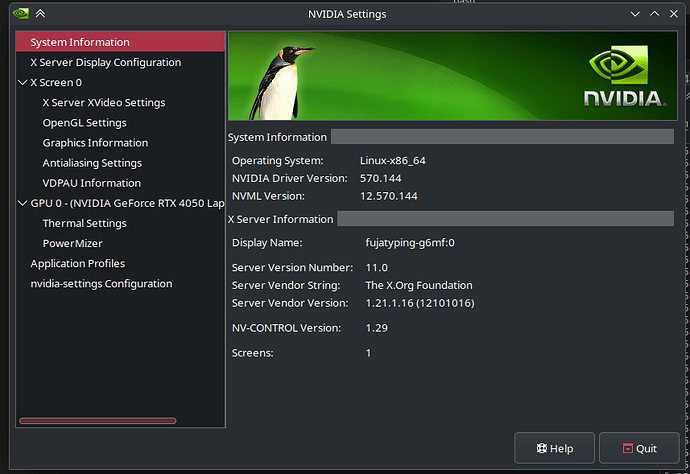The height and width of the screenshot is (474, 690).
Task: Click The X.Org Foundation vendor string
Action: tap(419, 285)
